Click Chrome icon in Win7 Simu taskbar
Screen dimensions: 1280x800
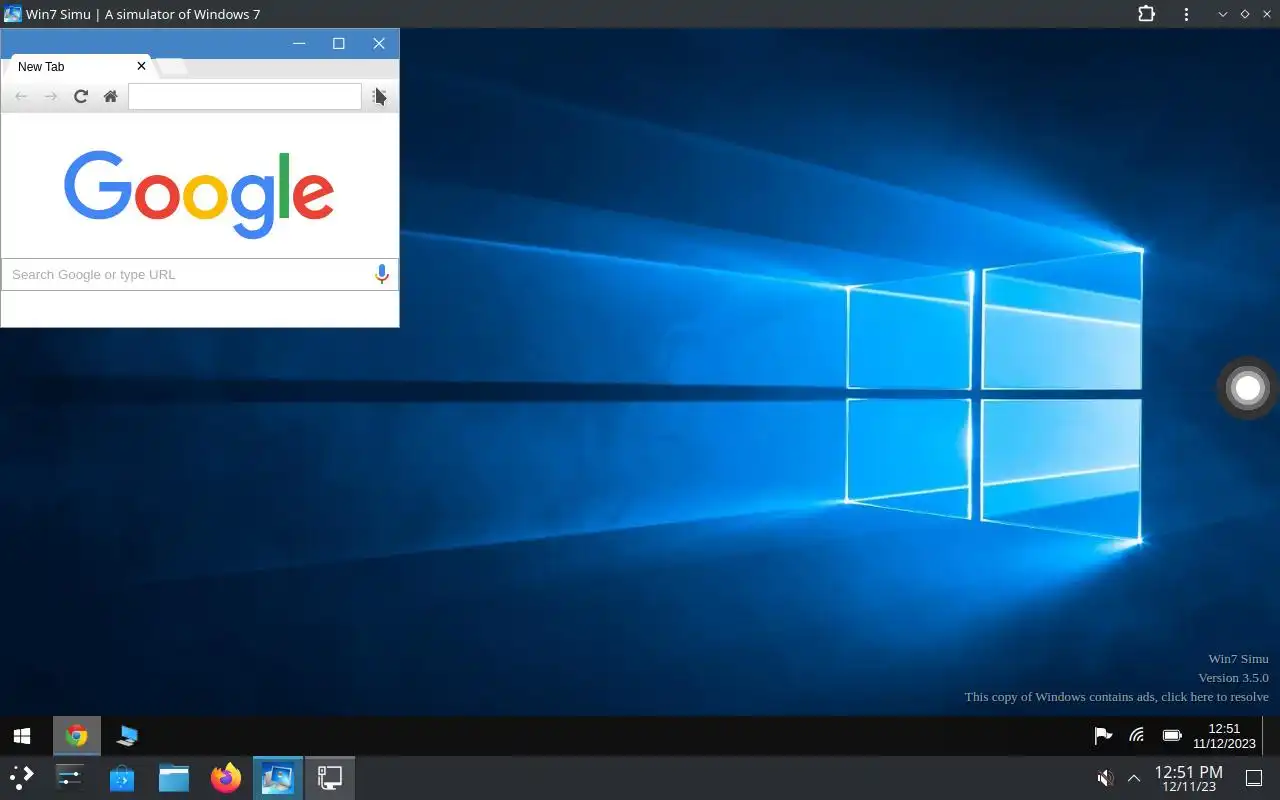tap(76, 736)
